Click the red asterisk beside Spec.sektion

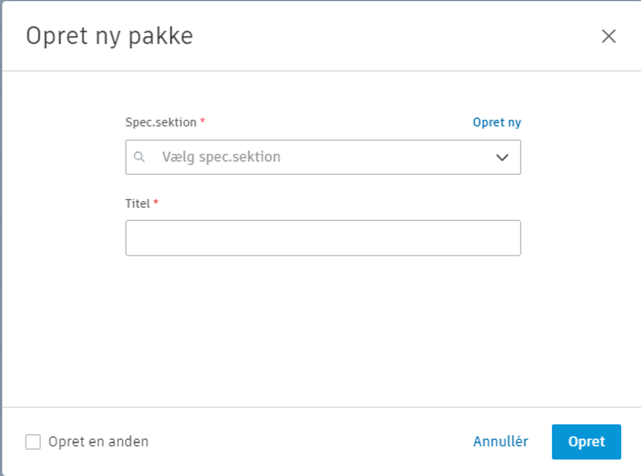[203, 122]
